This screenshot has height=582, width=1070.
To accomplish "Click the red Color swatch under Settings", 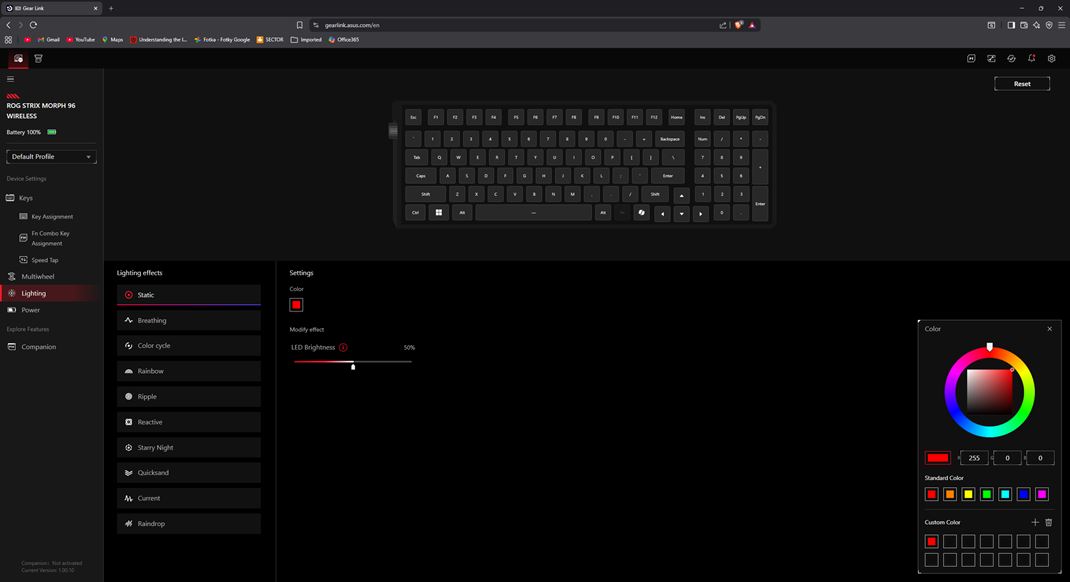I will (x=296, y=305).
